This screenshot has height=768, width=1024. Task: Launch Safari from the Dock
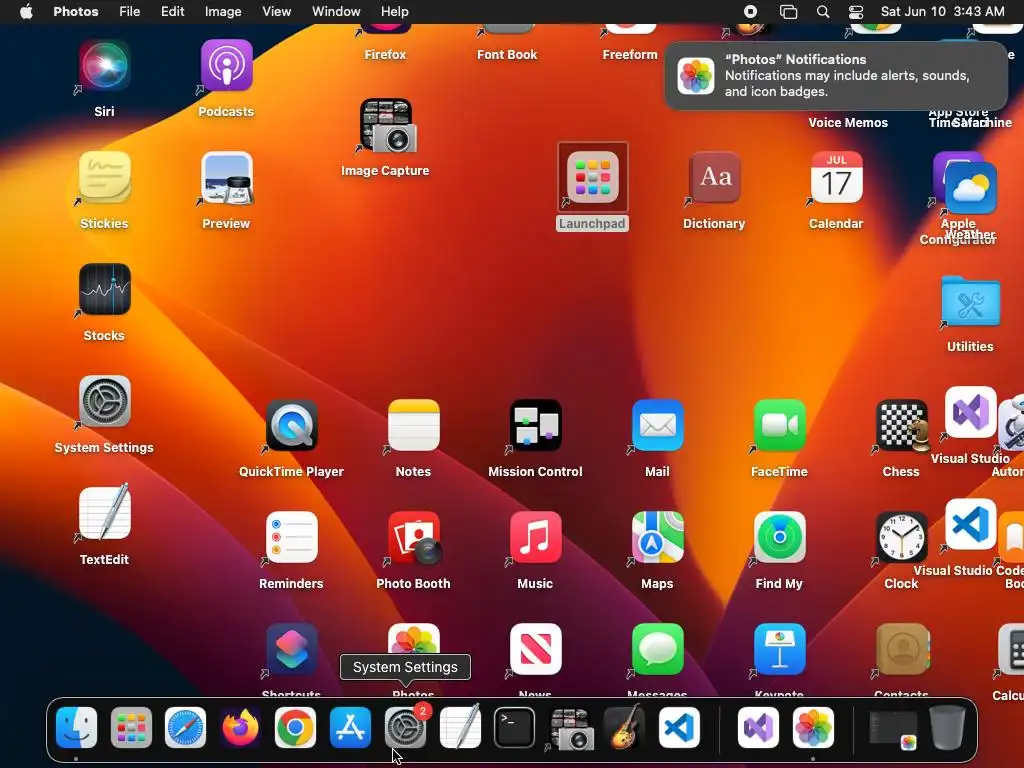185,728
